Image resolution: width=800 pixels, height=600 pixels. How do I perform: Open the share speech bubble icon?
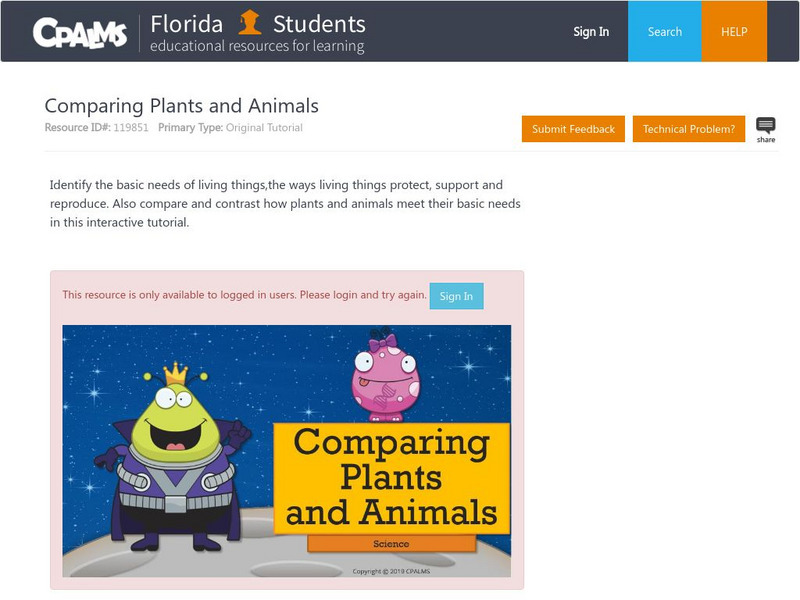765,127
